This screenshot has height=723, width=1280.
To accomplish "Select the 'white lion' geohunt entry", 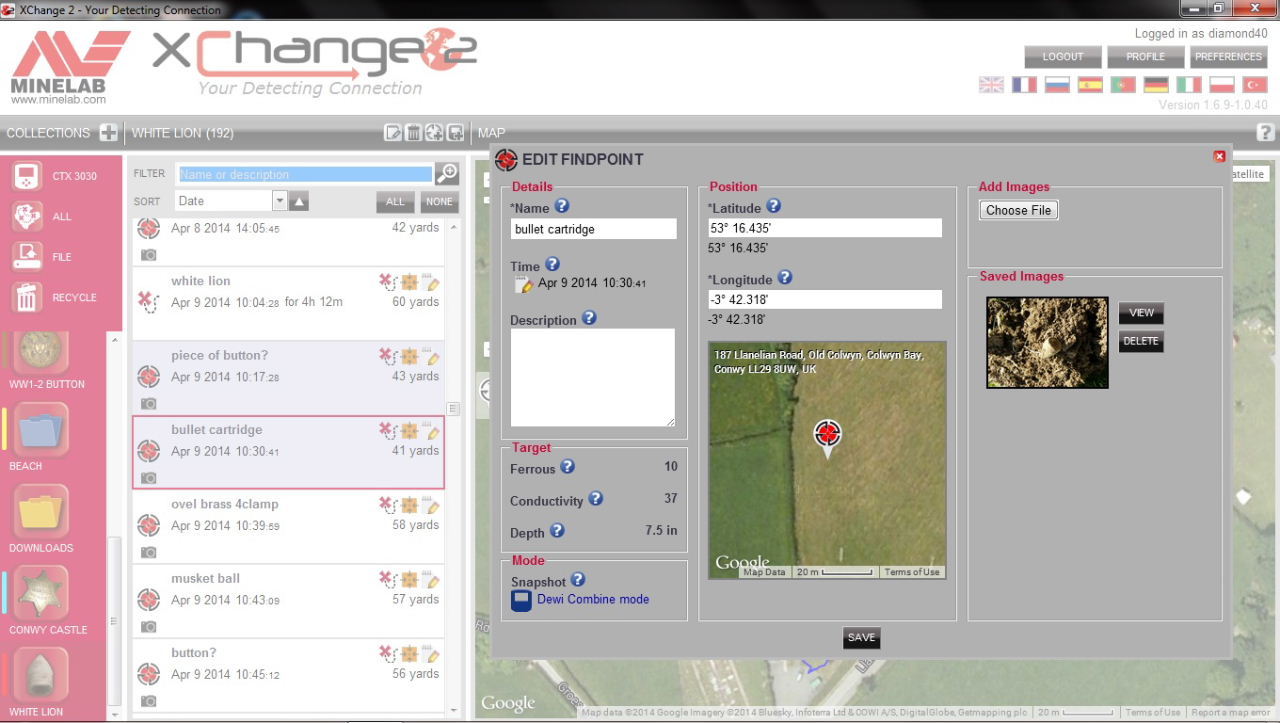I will coord(288,303).
